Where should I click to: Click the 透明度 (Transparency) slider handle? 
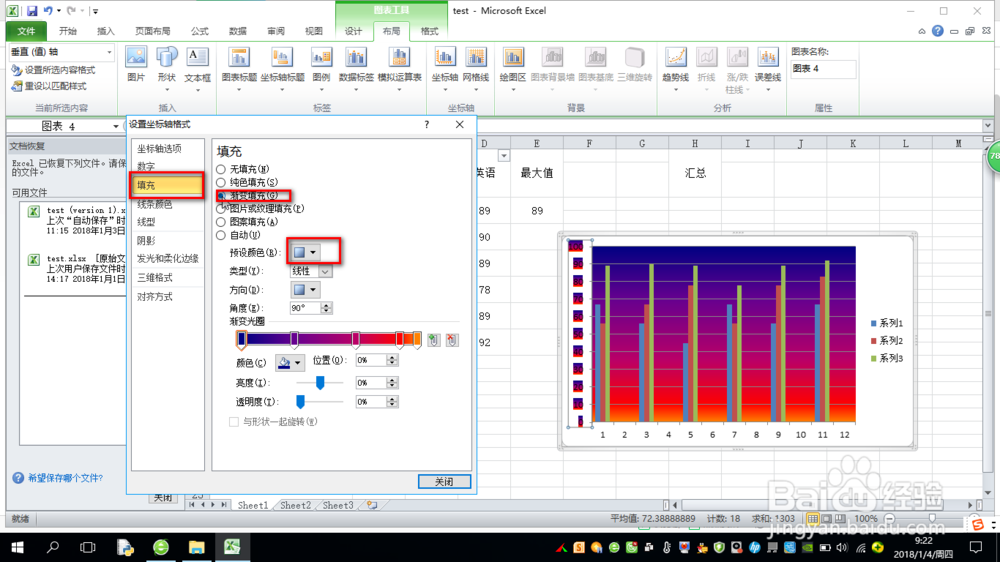pyautogui.click(x=300, y=401)
